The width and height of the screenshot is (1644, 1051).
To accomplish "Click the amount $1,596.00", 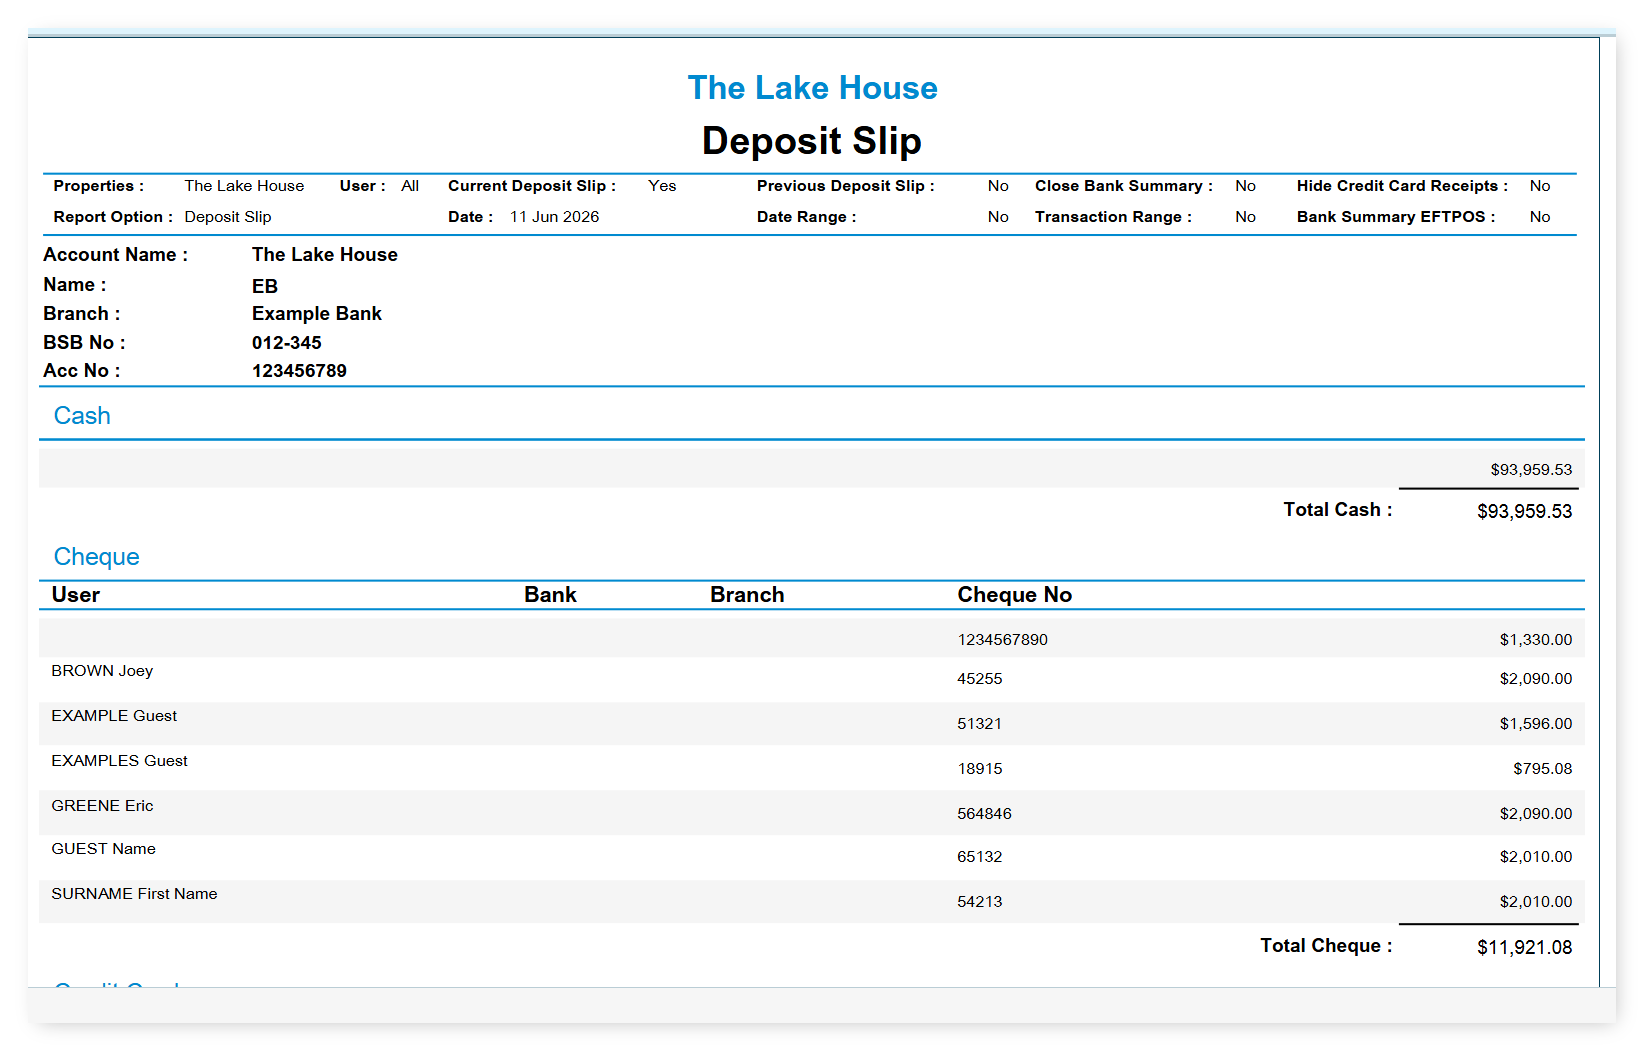I will click(1535, 724).
